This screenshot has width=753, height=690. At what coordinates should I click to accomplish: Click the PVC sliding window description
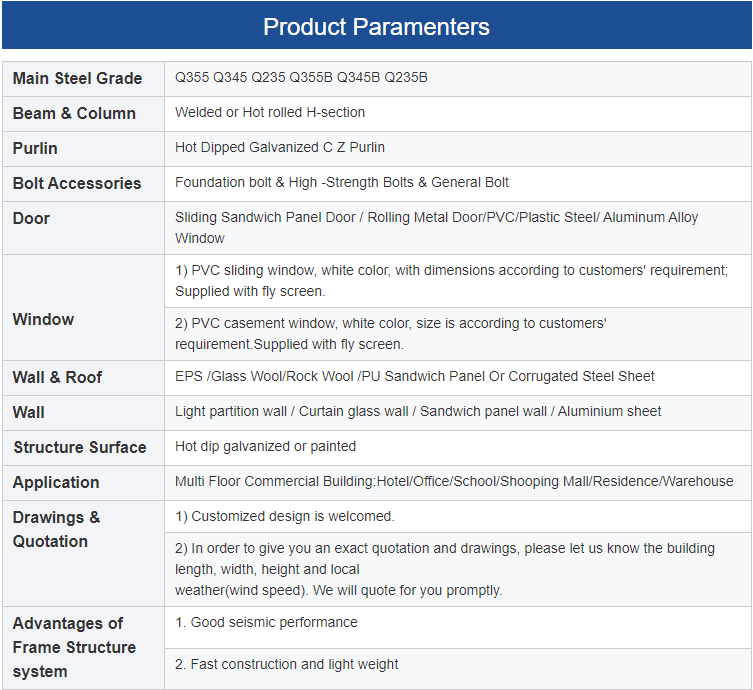[450, 281]
